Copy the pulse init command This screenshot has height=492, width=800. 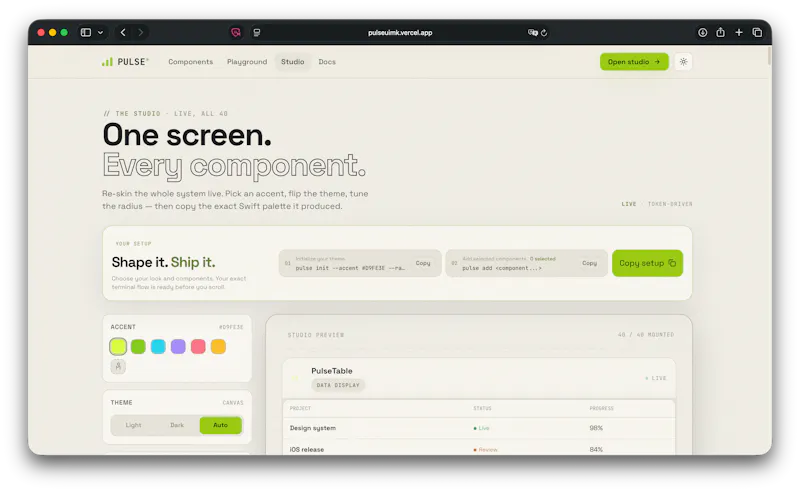point(423,263)
